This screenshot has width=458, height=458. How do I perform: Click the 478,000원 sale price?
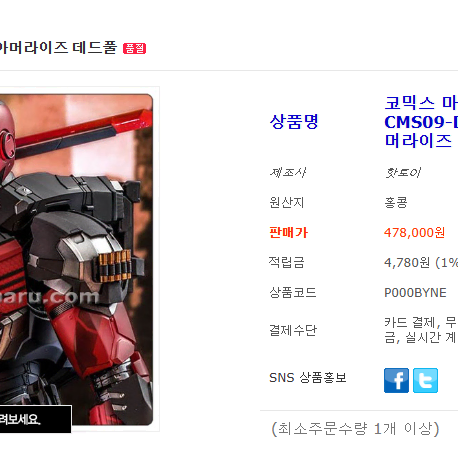(414, 232)
